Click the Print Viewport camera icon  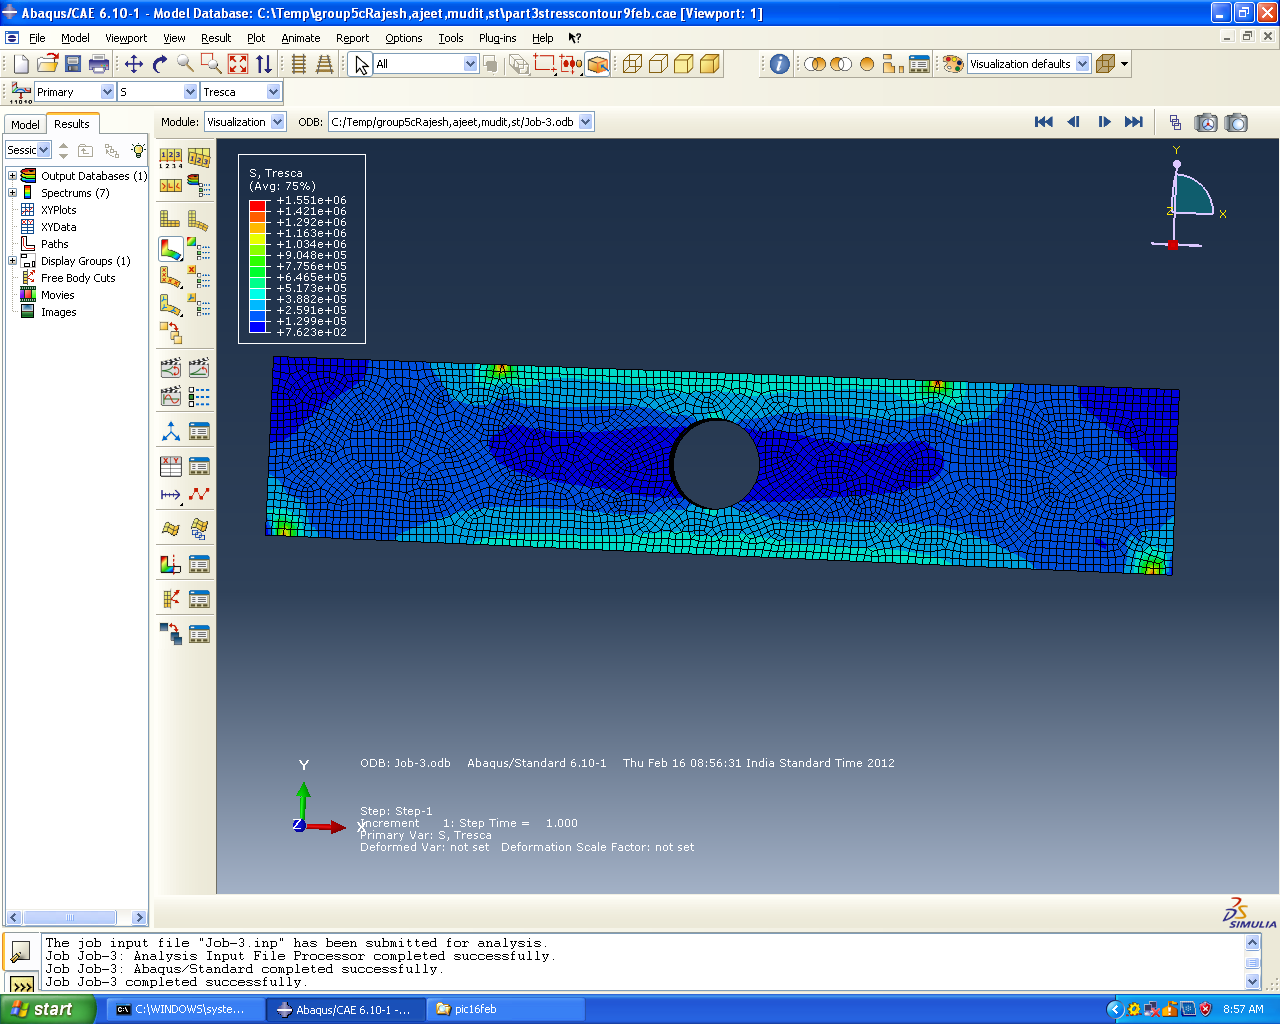point(1237,122)
